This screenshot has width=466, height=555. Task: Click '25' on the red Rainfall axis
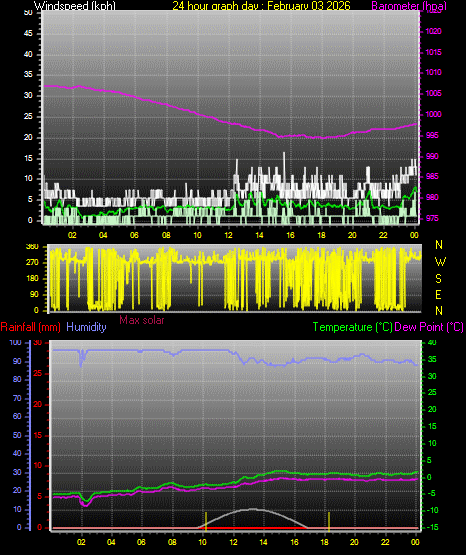(37, 373)
